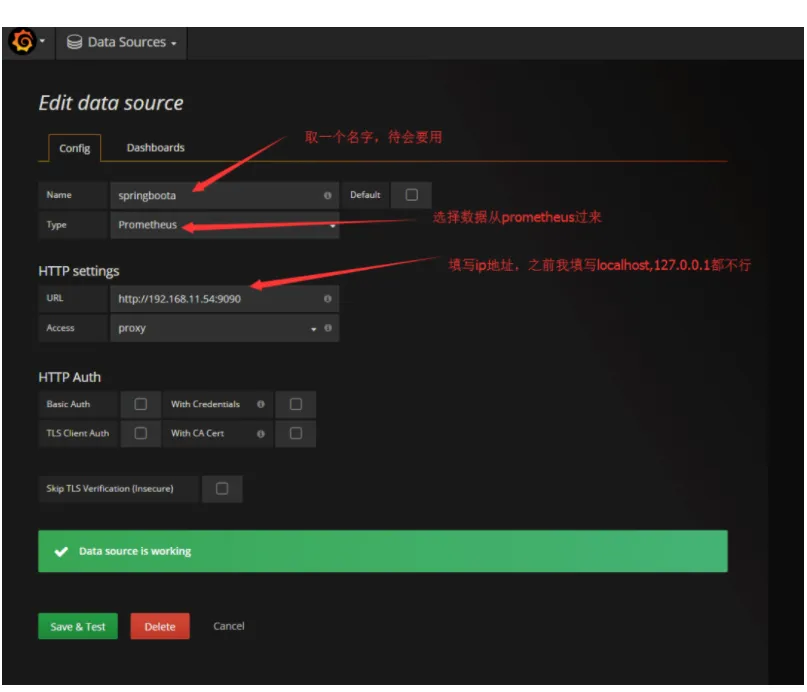Click the checkmark icon in green alert

click(x=61, y=552)
